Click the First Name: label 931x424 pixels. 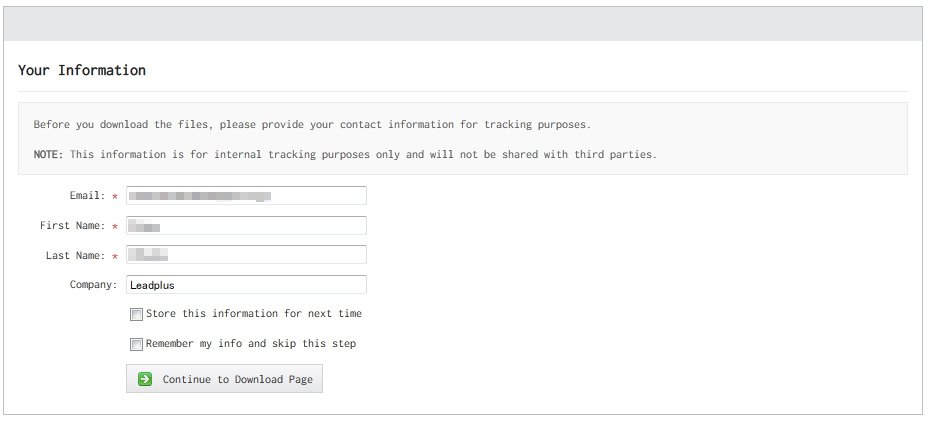[x=72, y=226]
